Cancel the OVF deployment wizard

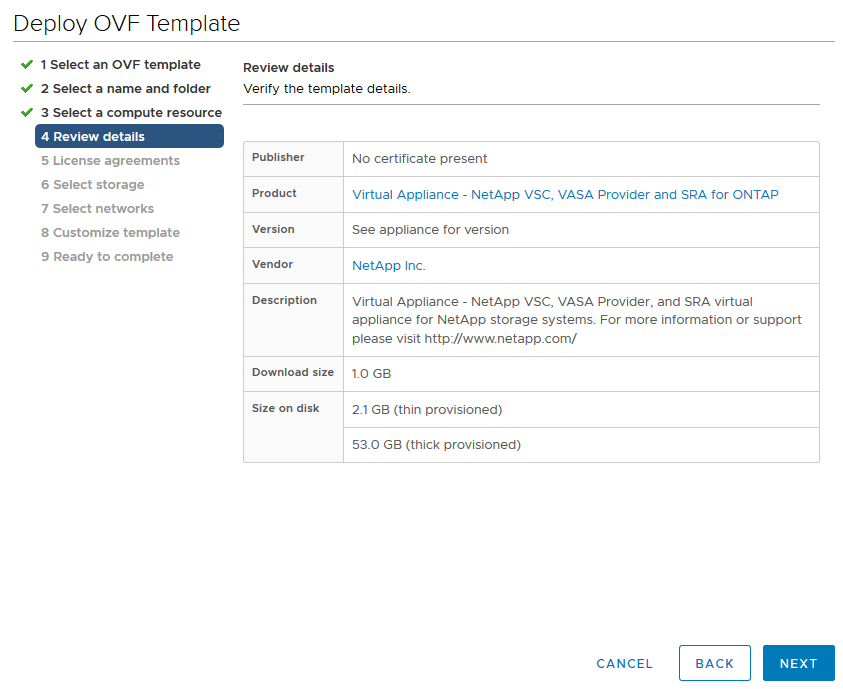pyautogui.click(x=624, y=664)
